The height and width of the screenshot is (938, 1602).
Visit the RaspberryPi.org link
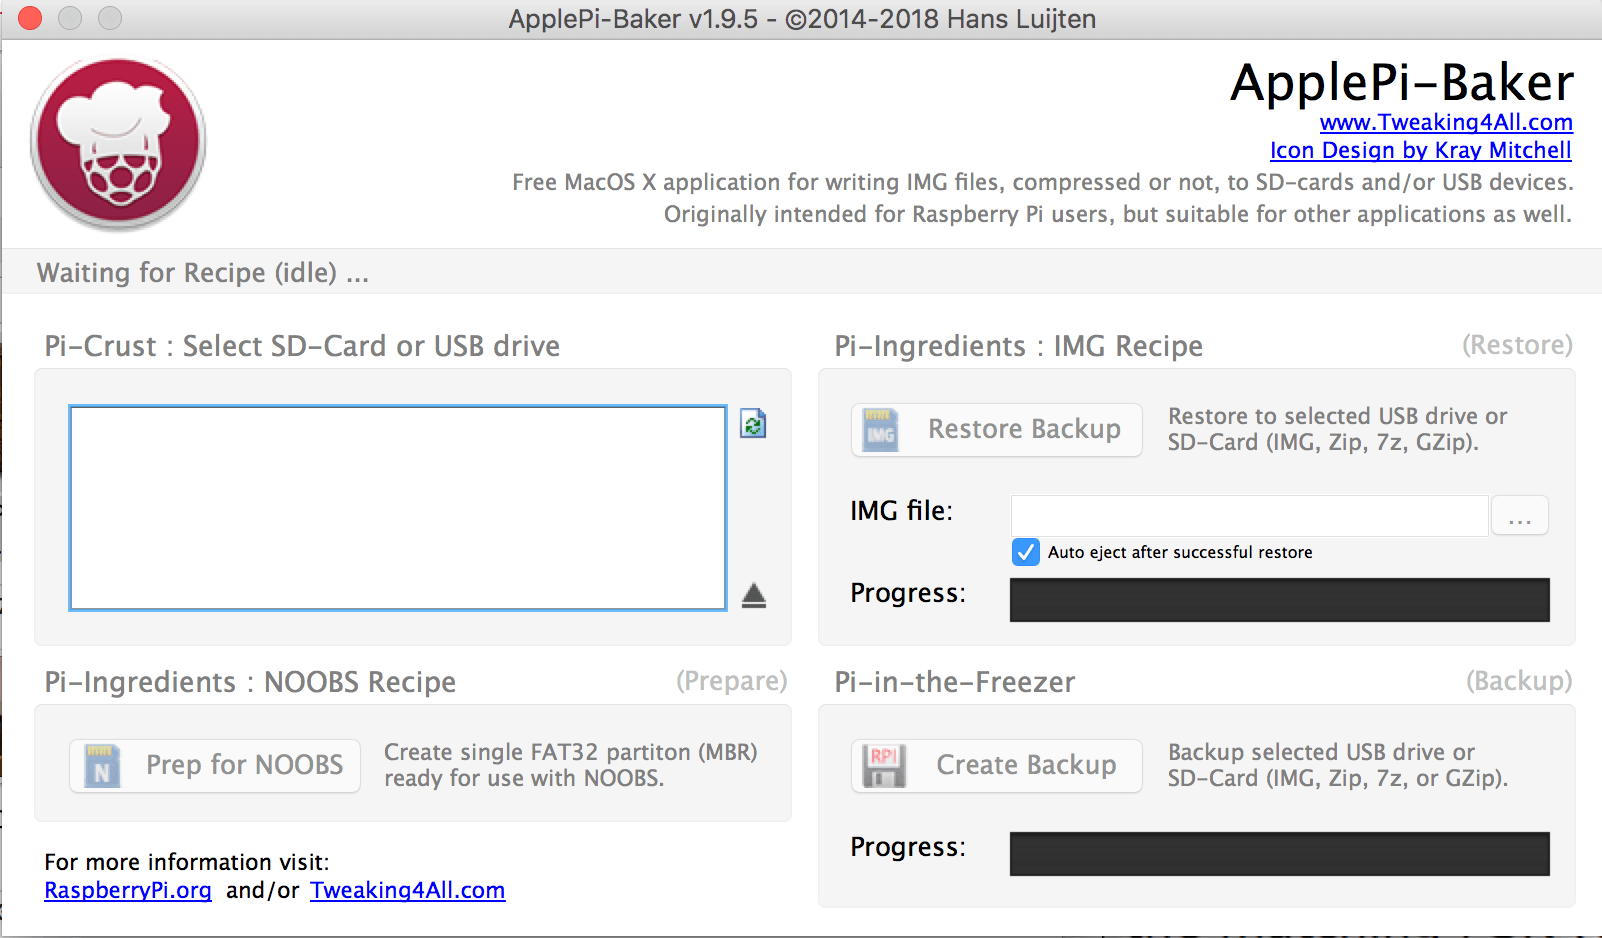click(x=128, y=891)
